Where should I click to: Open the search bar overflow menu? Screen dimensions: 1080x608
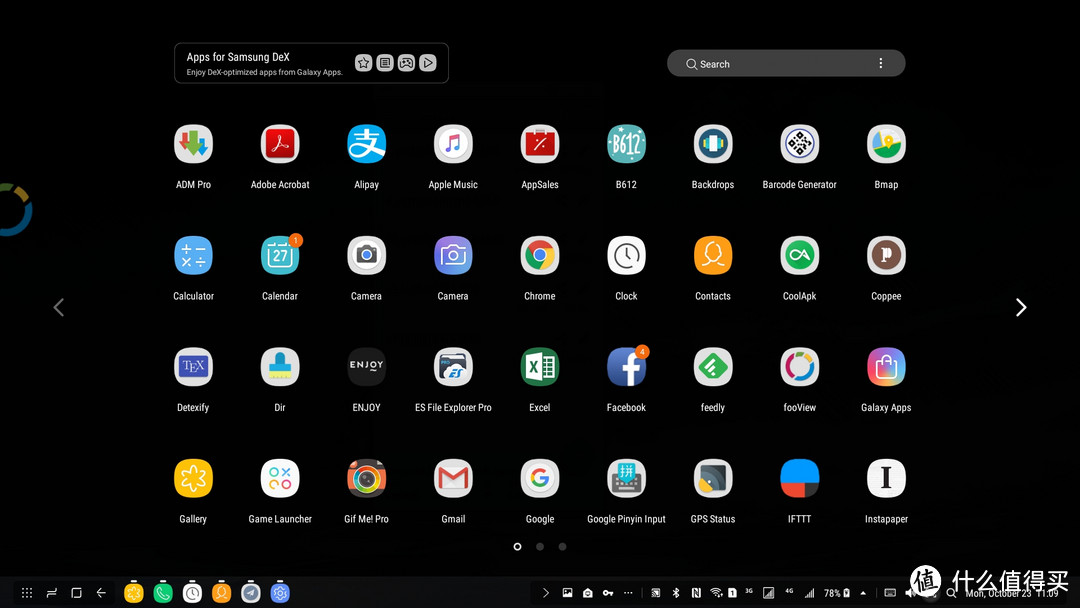[x=881, y=62]
